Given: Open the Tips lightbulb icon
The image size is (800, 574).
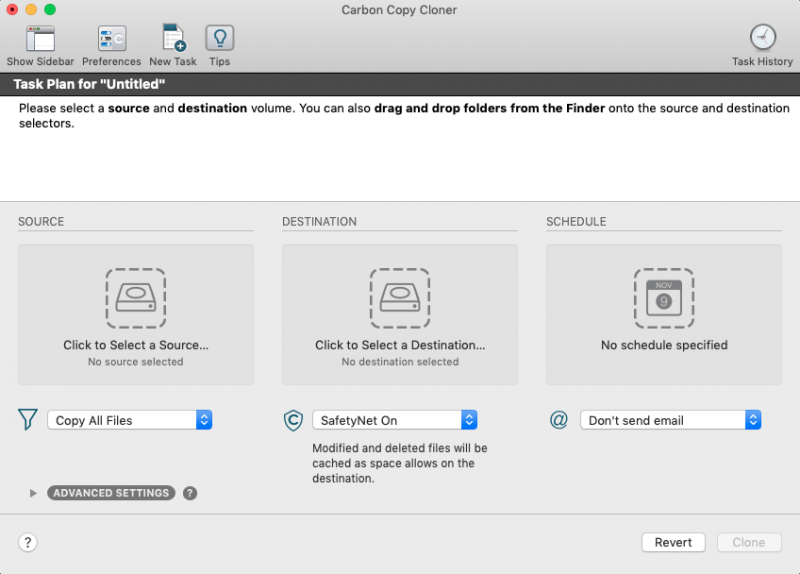Looking at the screenshot, I should pyautogui.click(x=220, y=38).
